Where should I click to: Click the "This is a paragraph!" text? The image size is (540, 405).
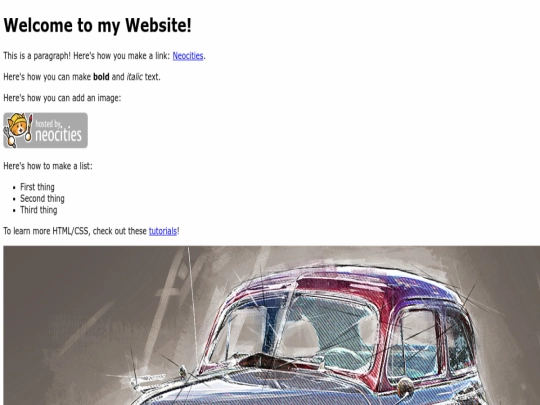click(37, 56)
